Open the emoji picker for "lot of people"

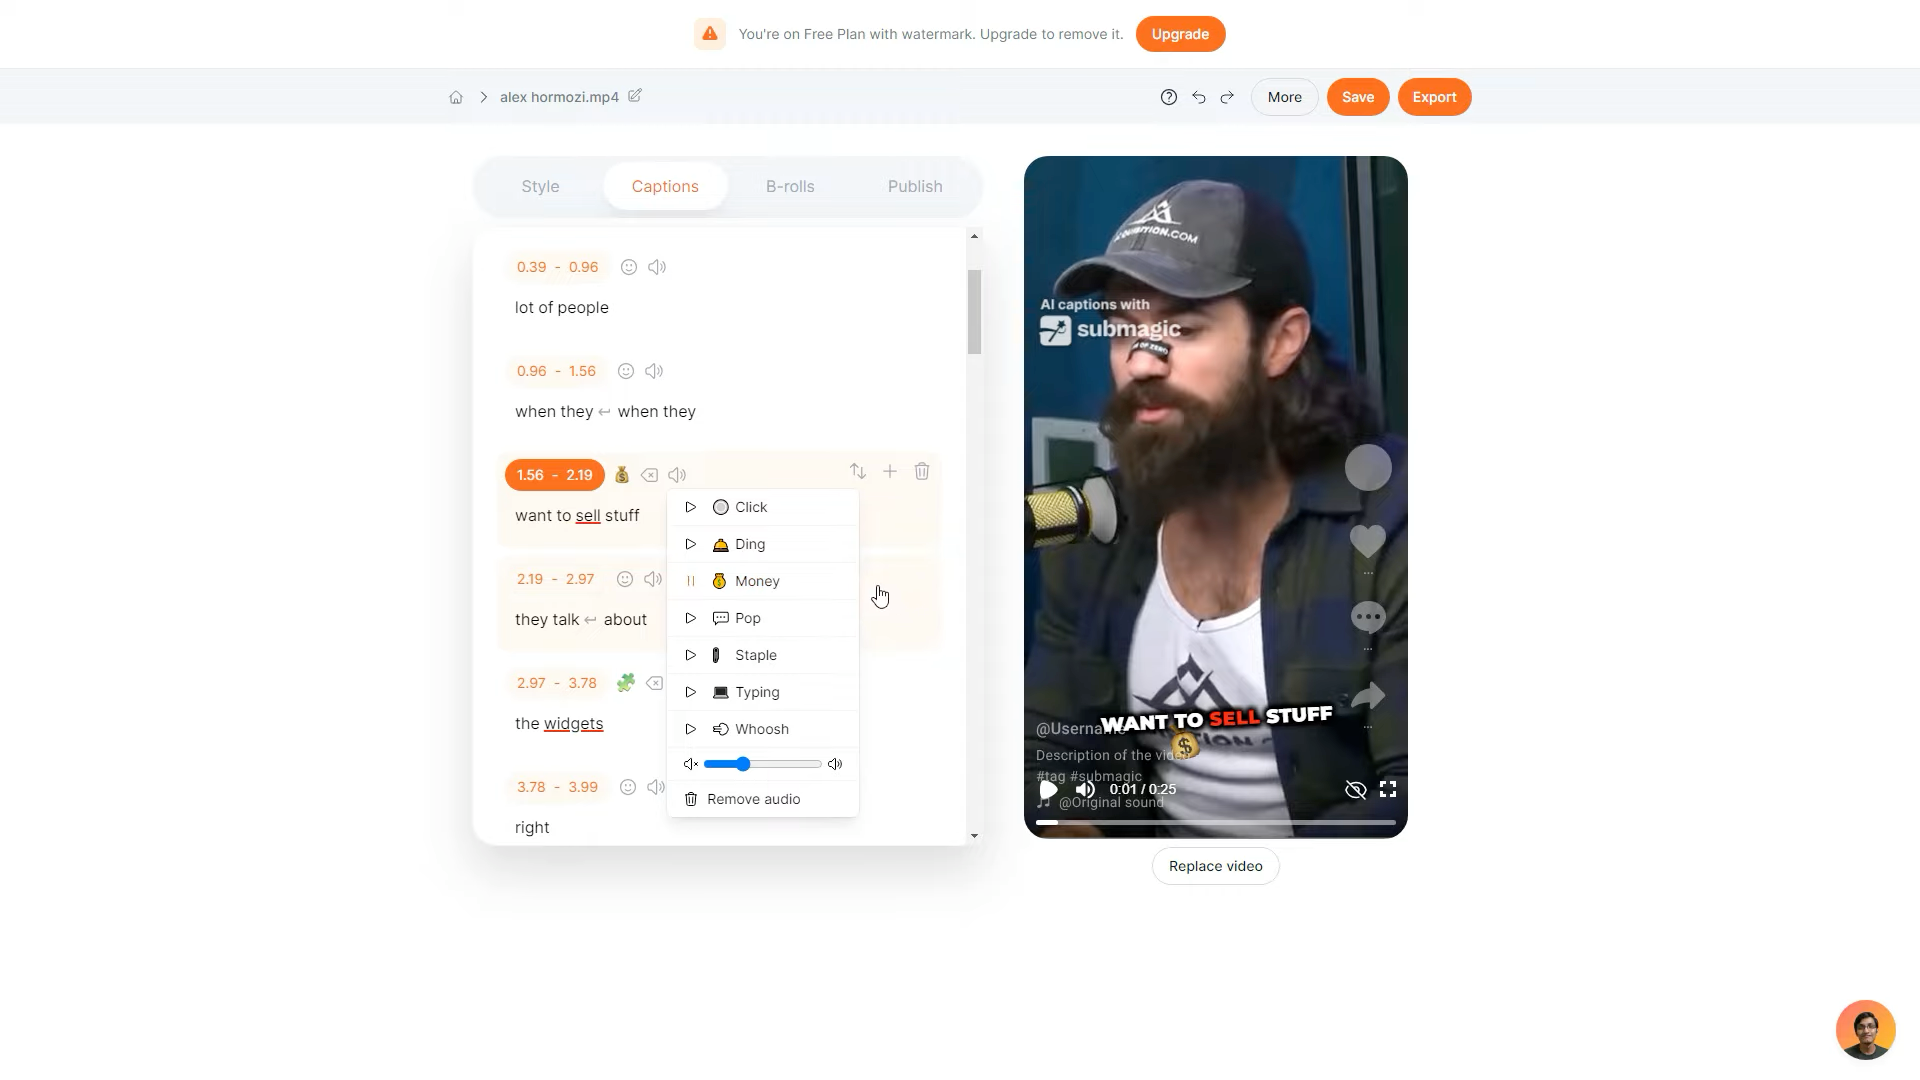pyautogui.click(x=629, y=267)
